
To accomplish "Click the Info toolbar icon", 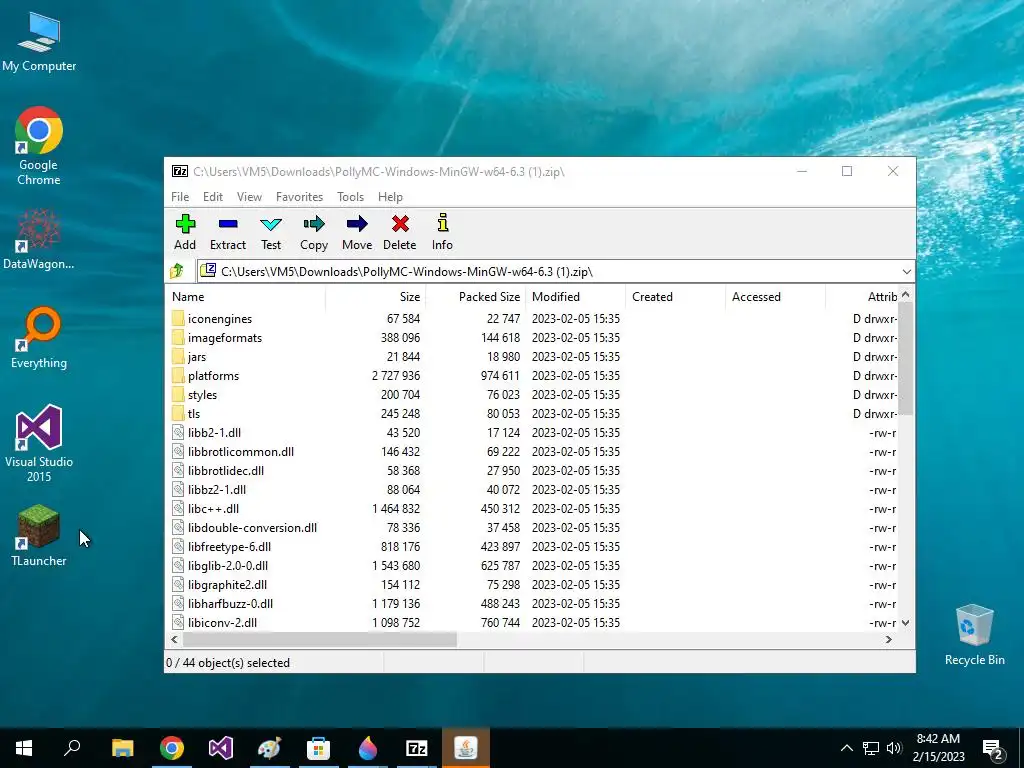I will pos(442,232).
